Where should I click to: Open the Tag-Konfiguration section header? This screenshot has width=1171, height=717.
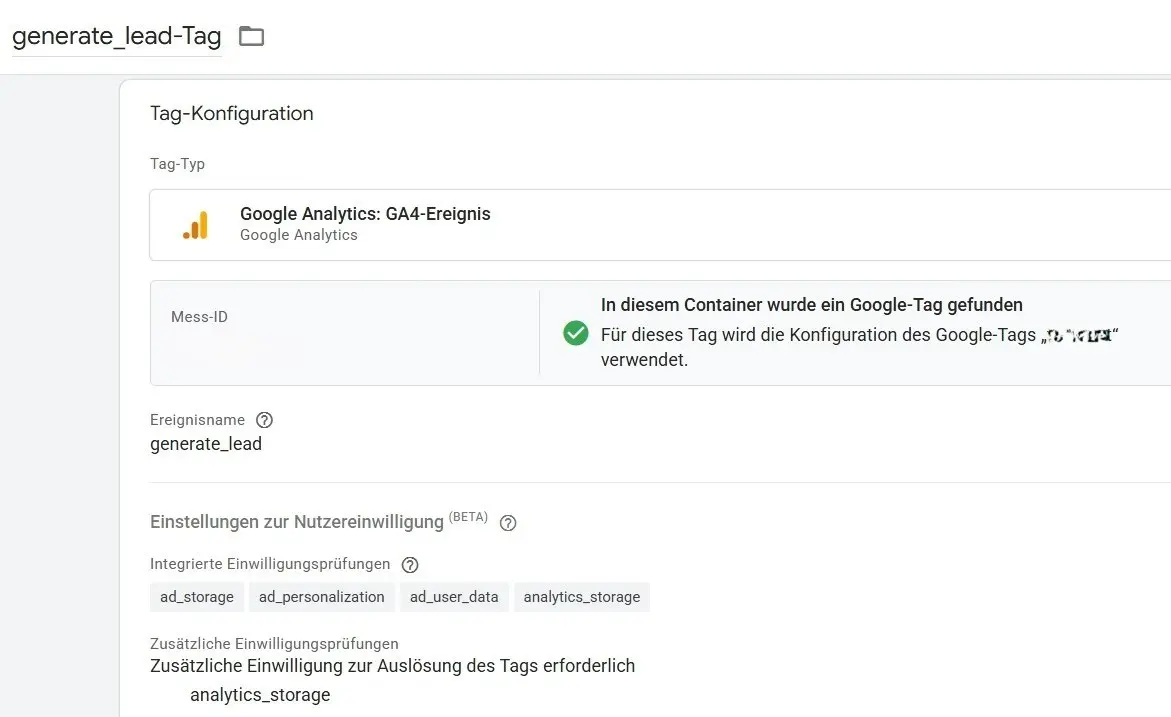click(231, 113)
